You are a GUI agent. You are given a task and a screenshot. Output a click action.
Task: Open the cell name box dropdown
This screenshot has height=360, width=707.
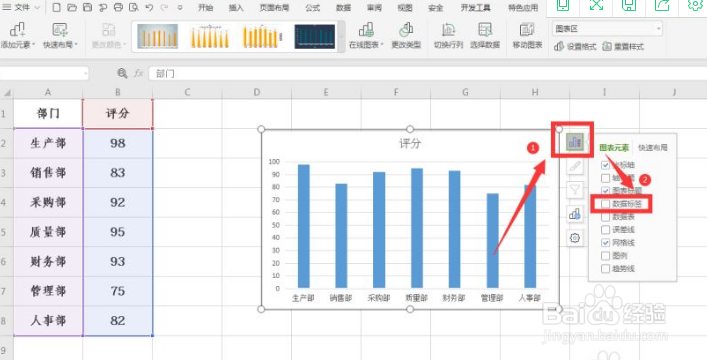tap(86, 74)
